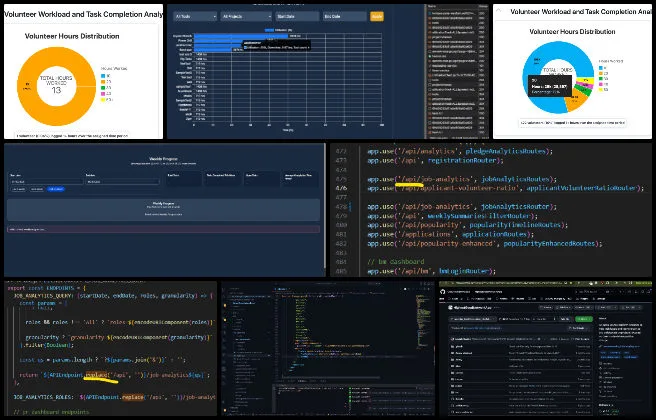Click the yellow legend swatch beside the multicolor donut chart
Image resolution: width=656 pixels, height=420 pixels.
(601, 90)
